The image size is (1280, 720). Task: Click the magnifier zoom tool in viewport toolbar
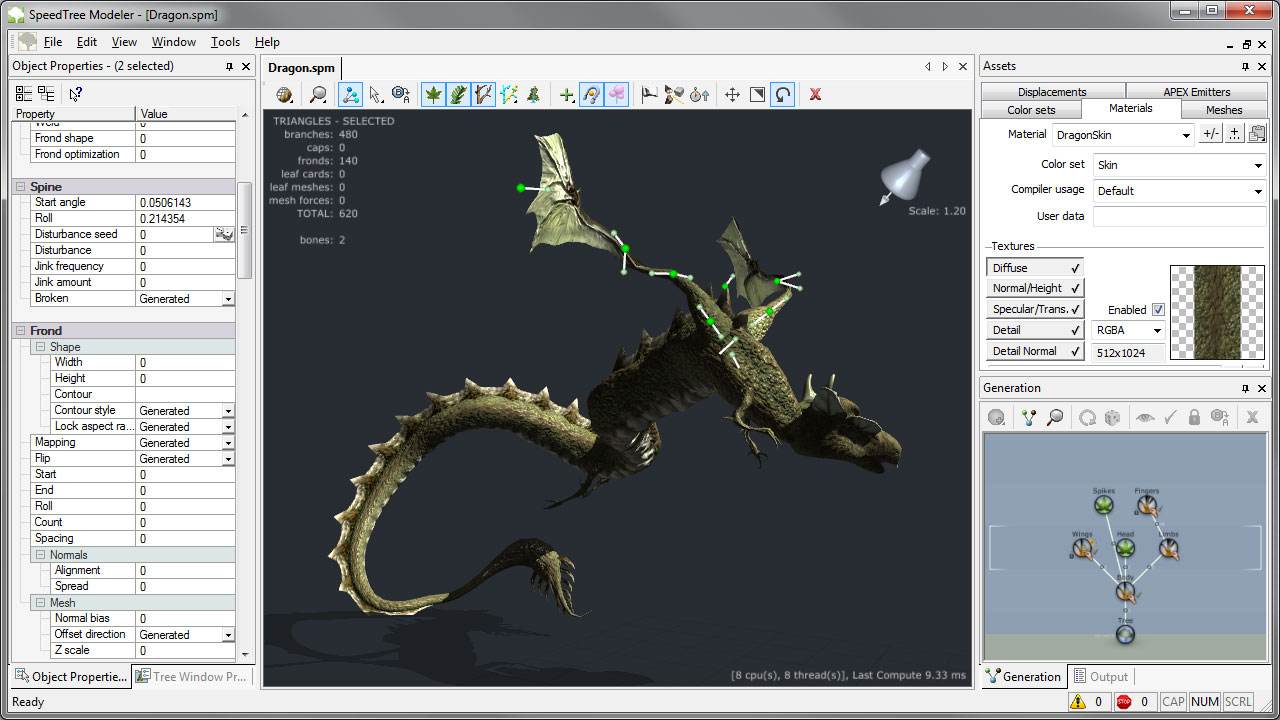click(318, 94)
